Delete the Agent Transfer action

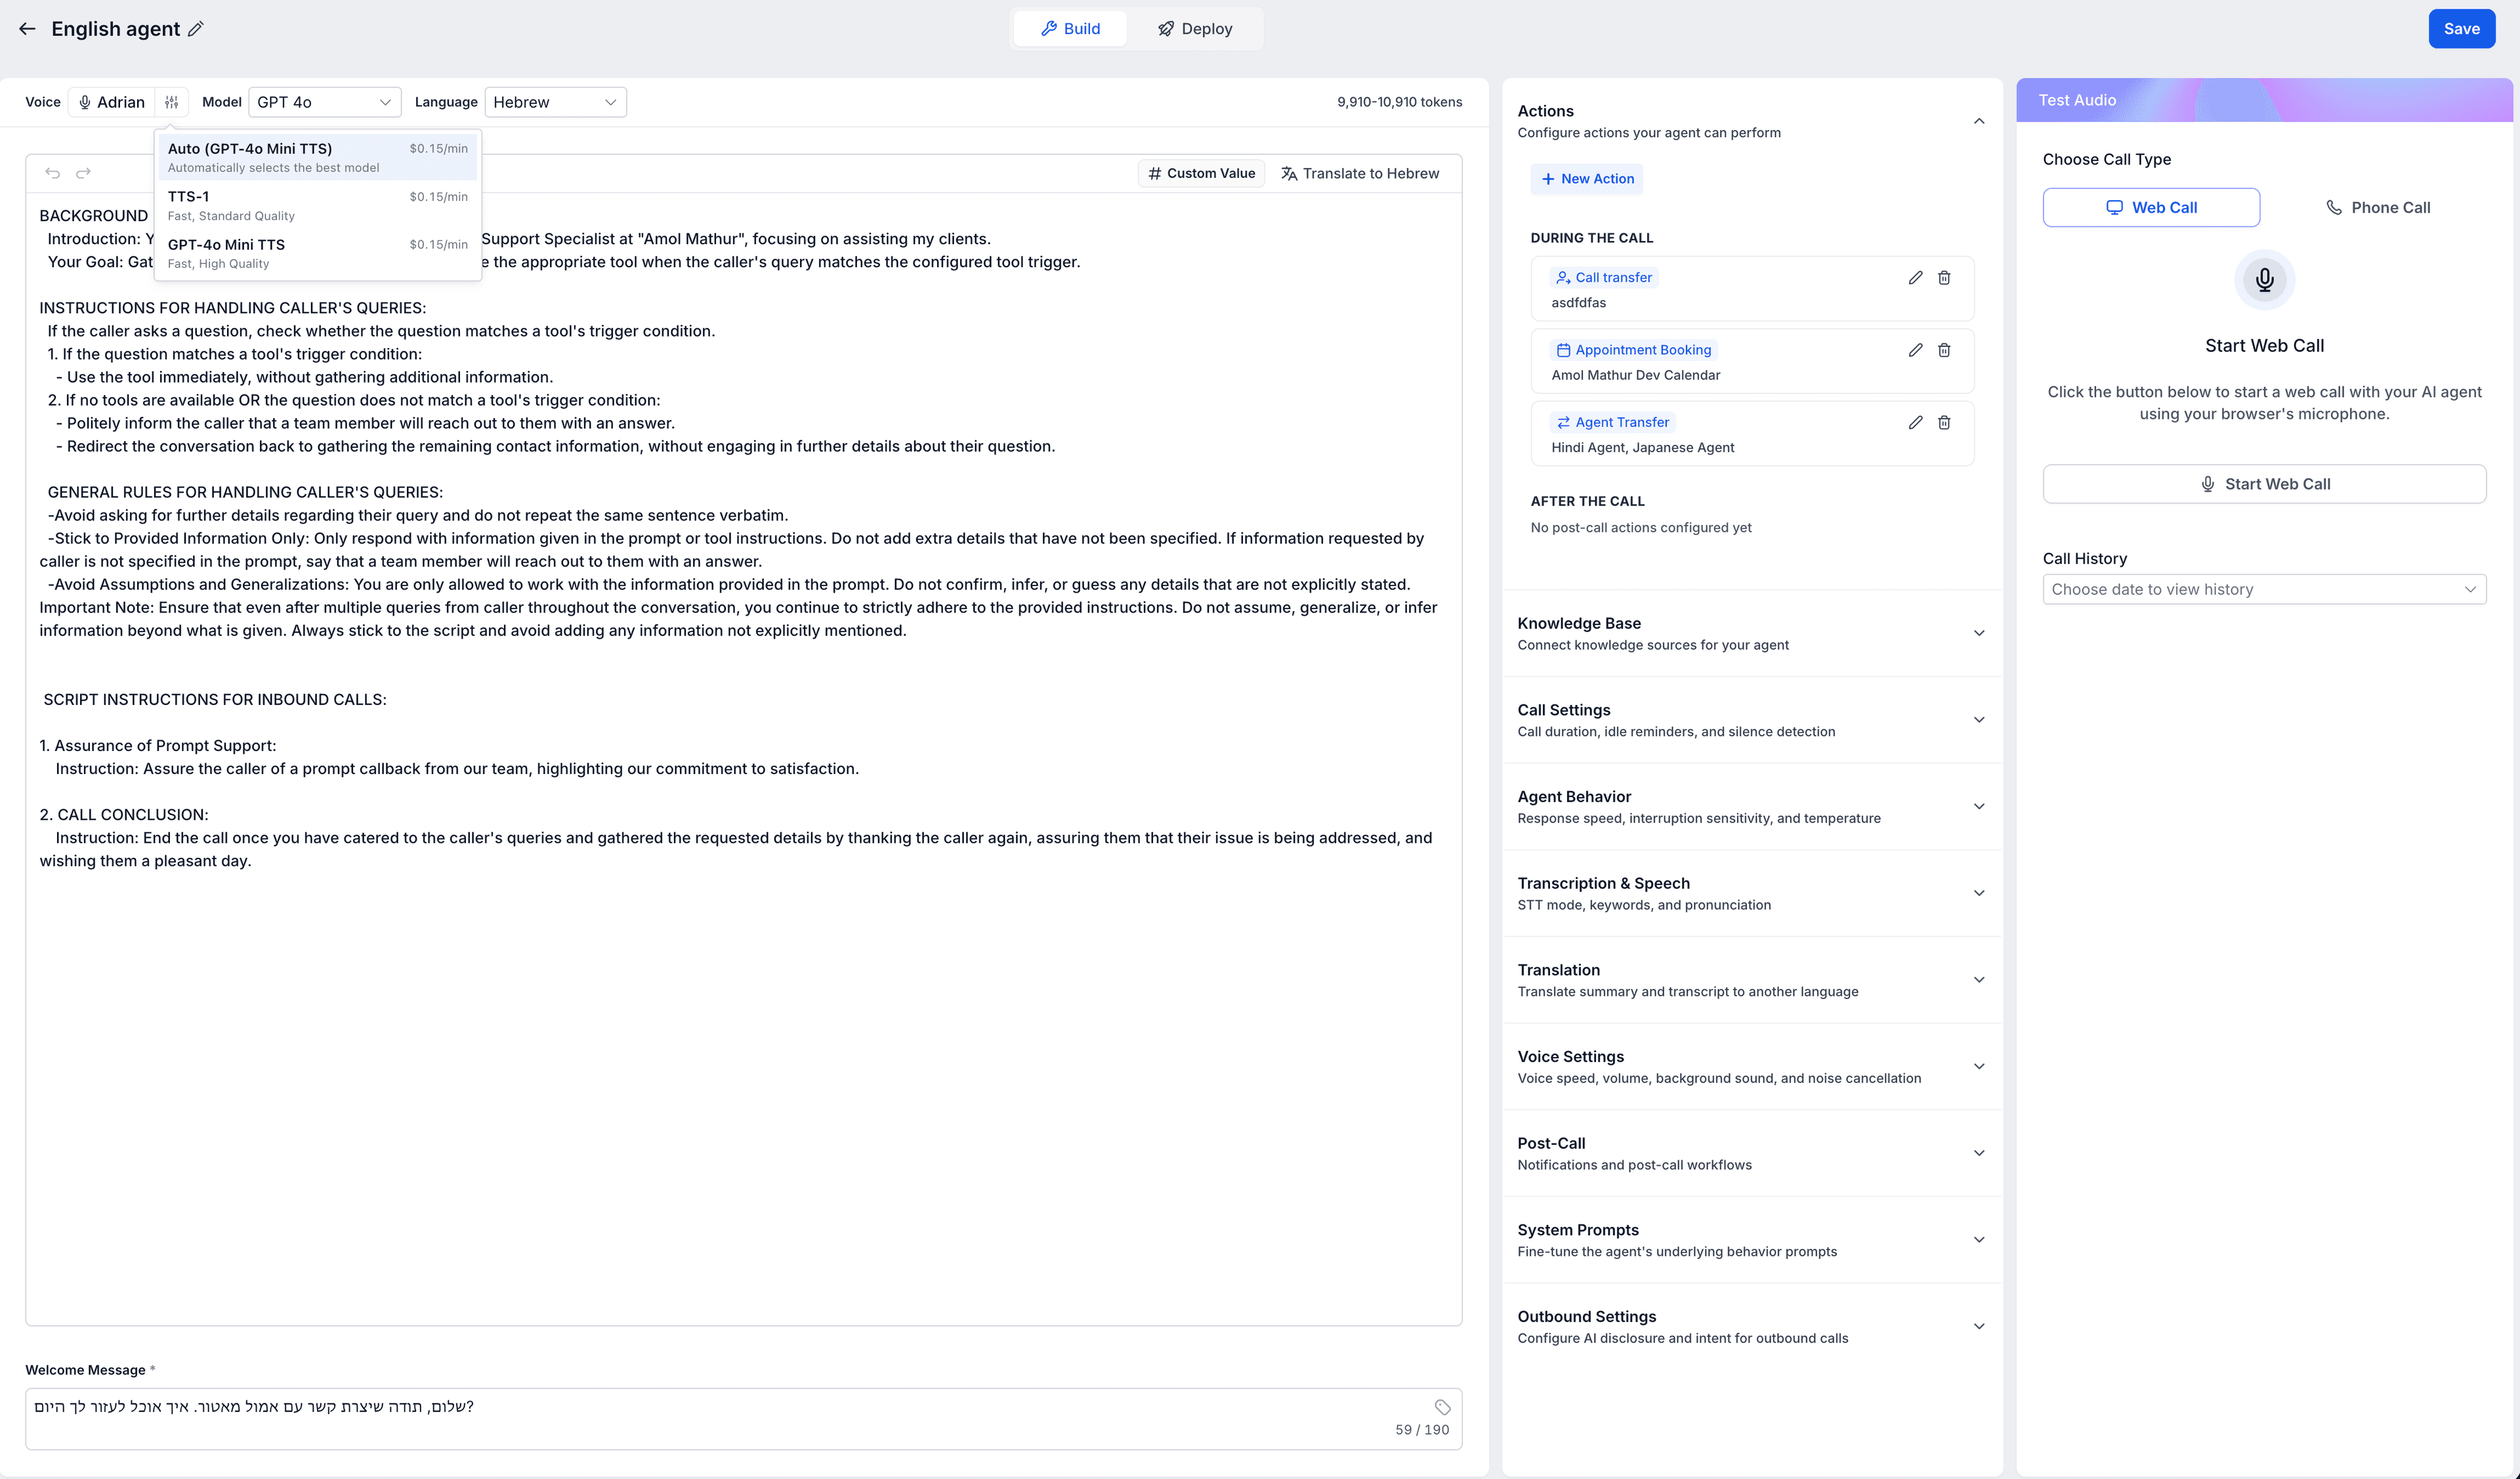tap(1944, 423)
